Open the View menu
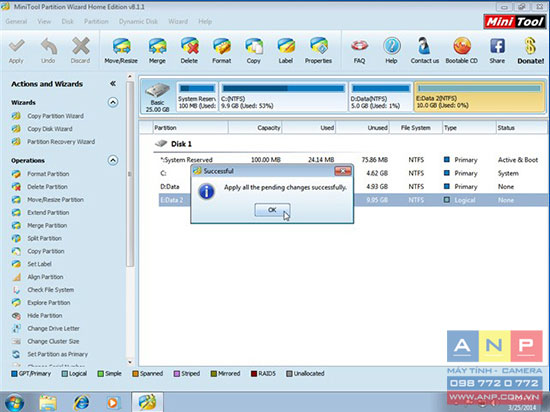 click(x=44, y=21)
